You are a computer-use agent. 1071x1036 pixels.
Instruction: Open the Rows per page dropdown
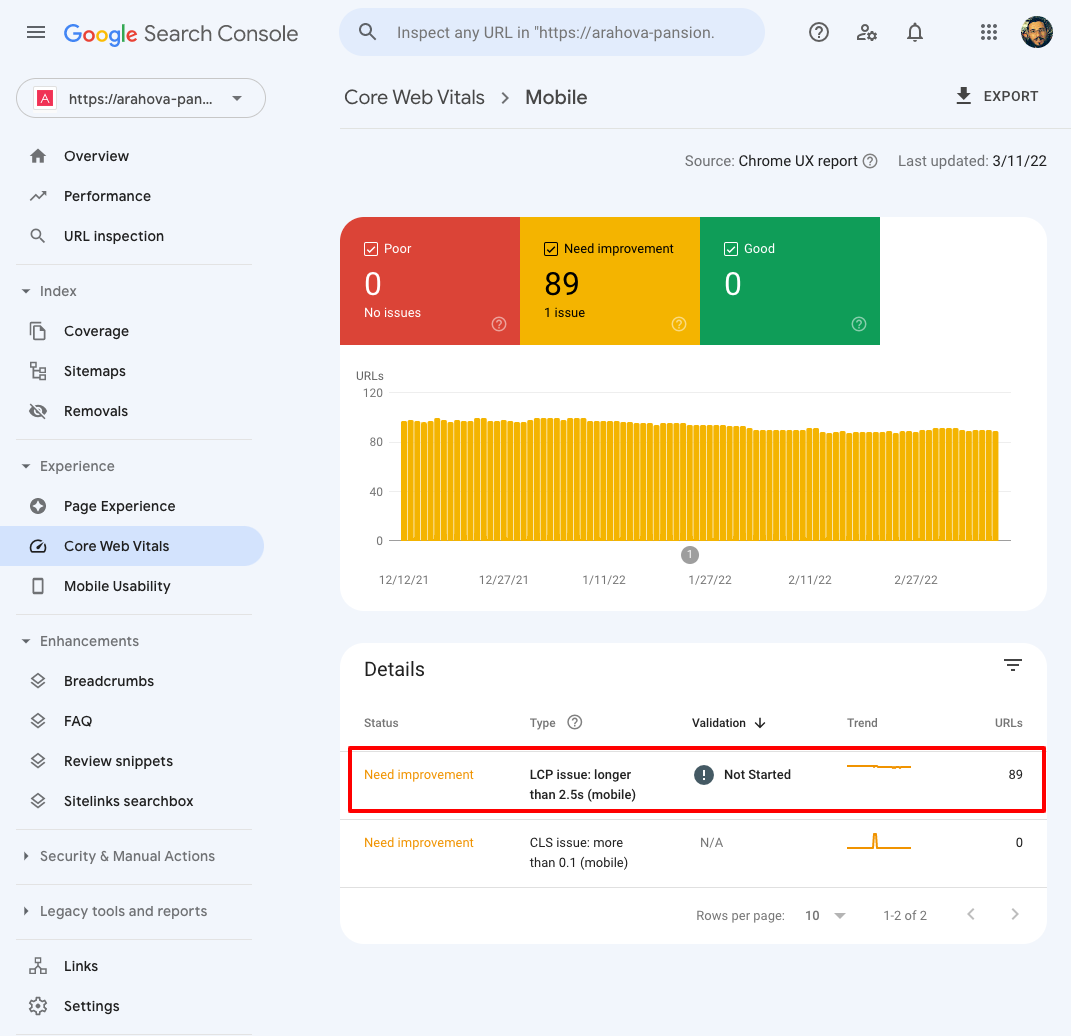pos(825,916)
